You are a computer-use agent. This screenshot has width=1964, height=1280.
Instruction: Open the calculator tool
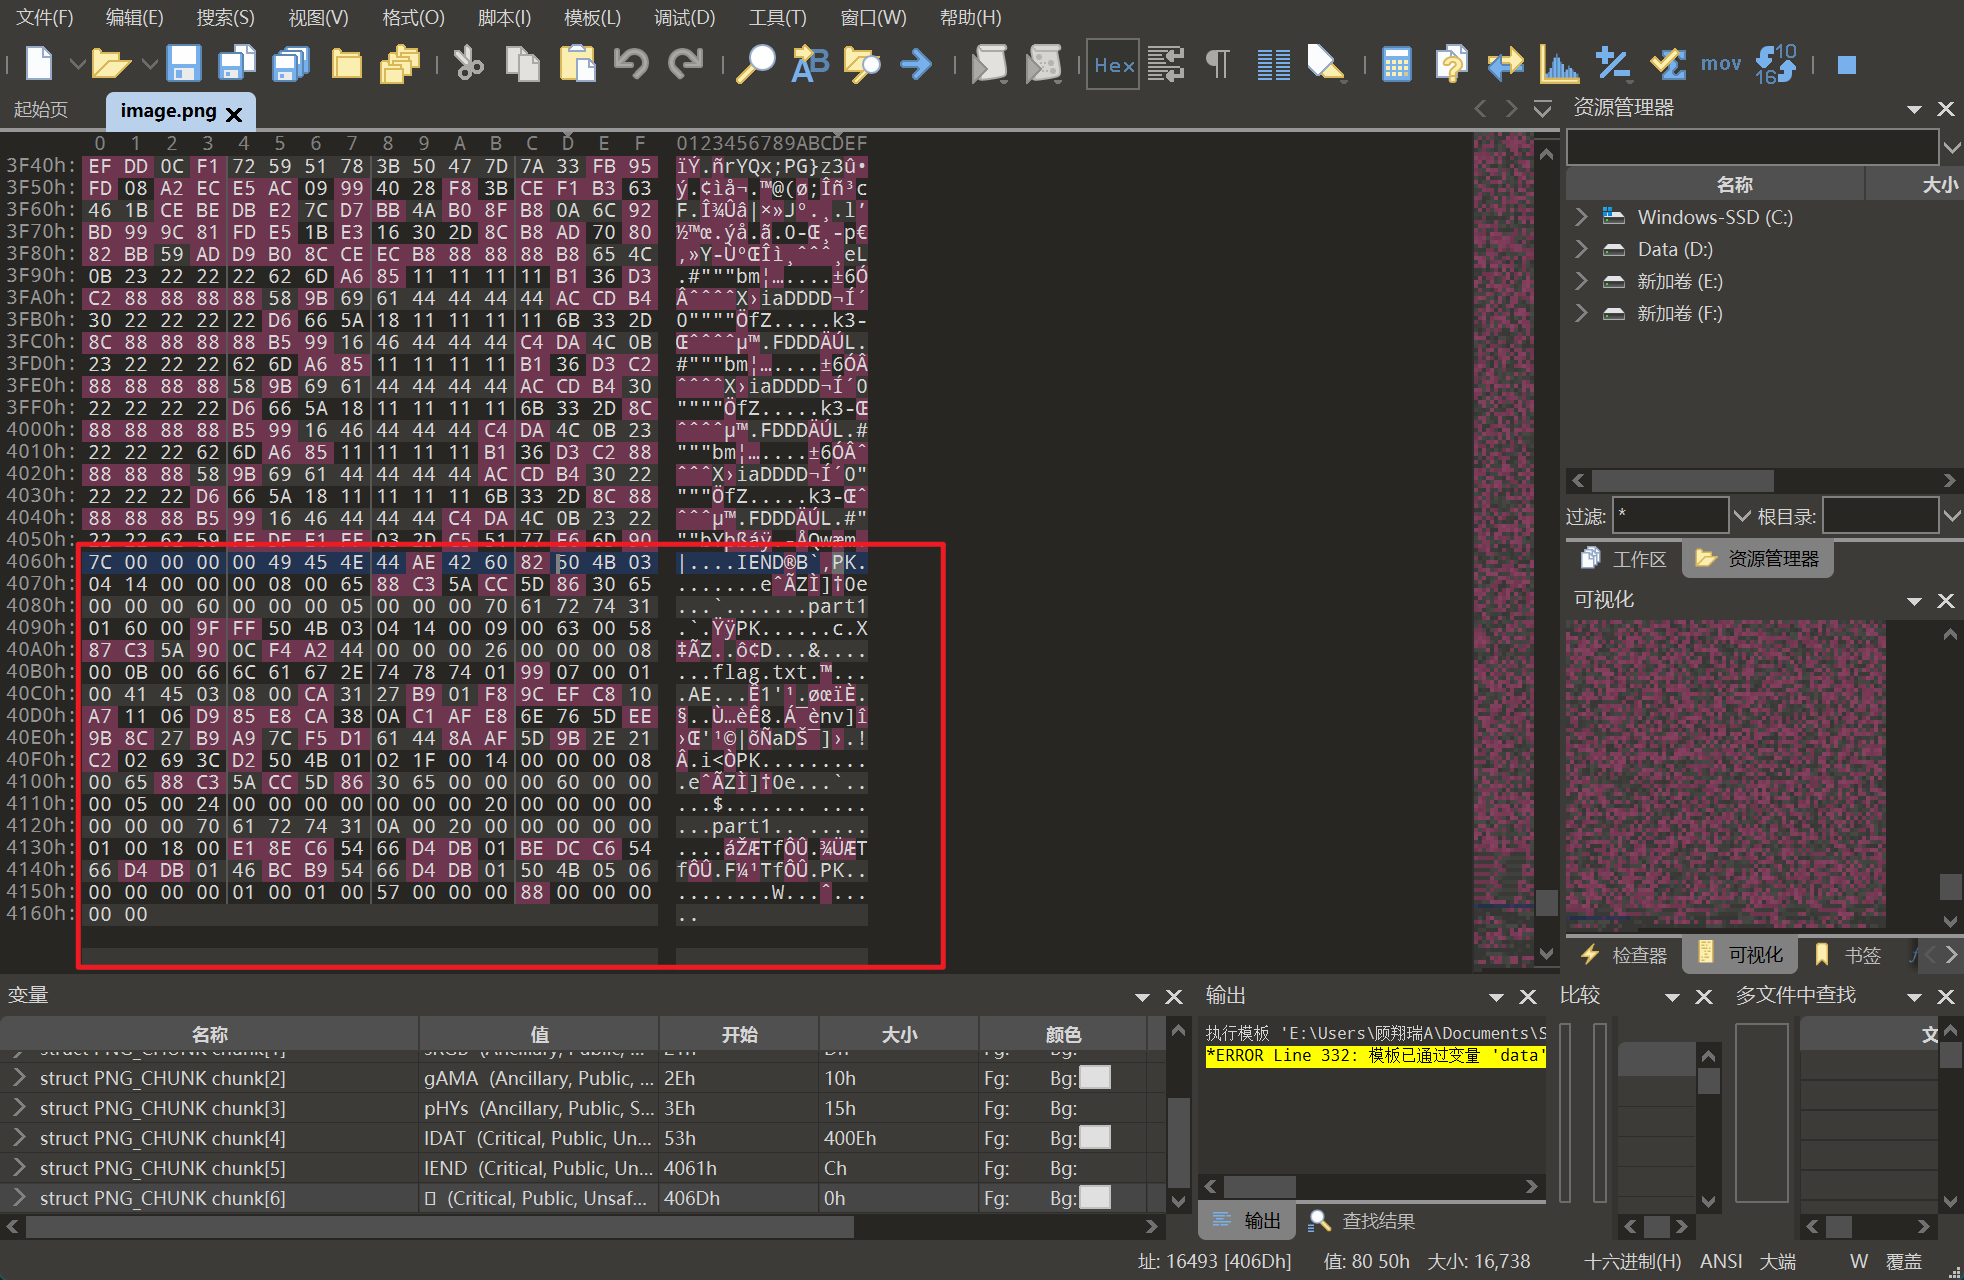point(1396,64)
